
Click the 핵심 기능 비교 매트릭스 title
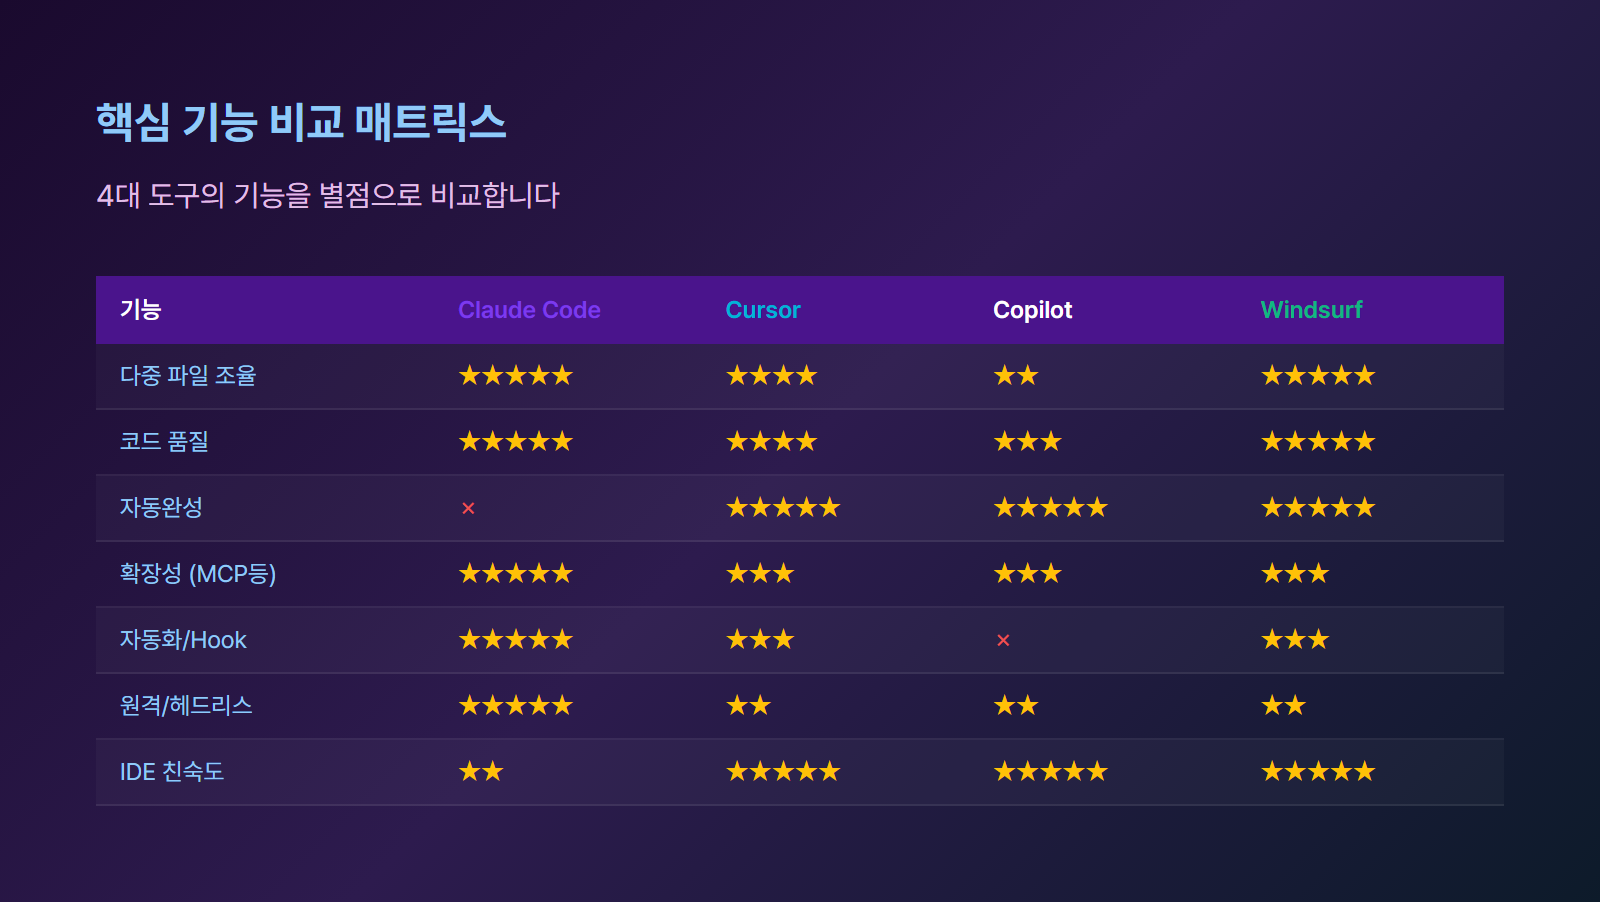tap(301, 122)
